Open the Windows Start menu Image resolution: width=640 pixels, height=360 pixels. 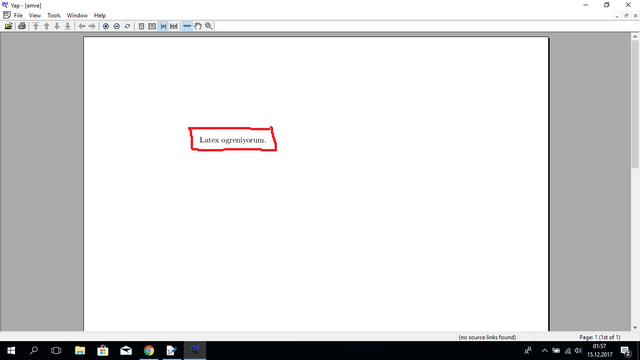pyautogui.click(x=11, y=351)
